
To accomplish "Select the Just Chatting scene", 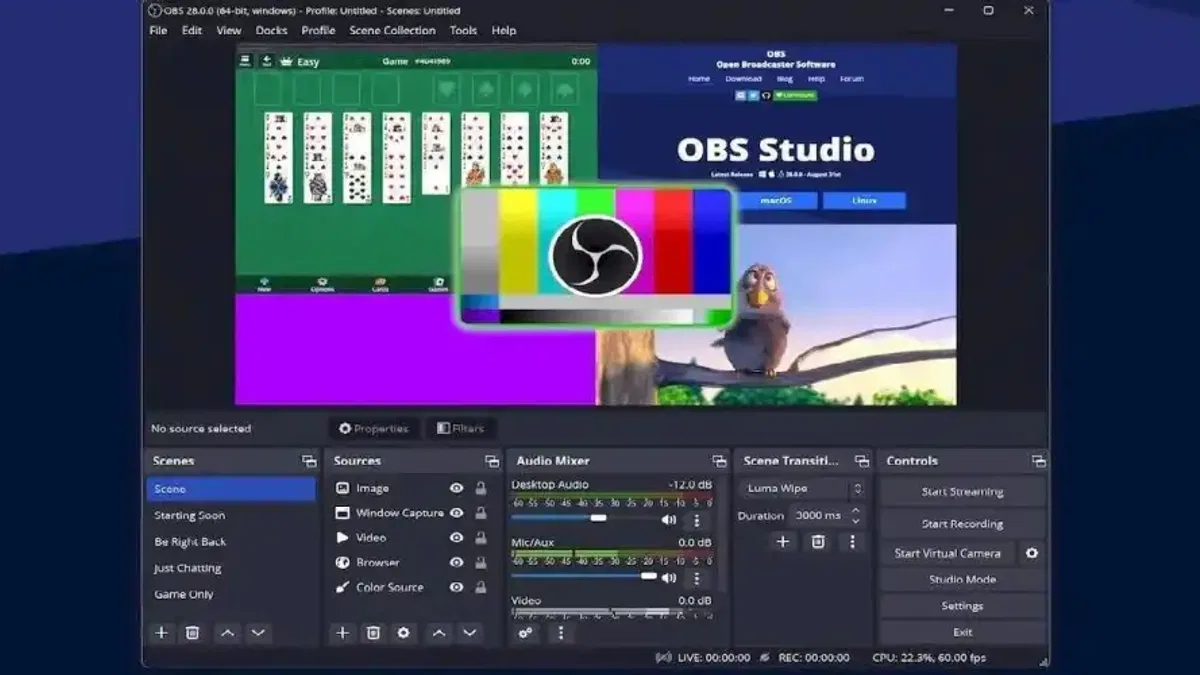I will (x=231, y=568).
